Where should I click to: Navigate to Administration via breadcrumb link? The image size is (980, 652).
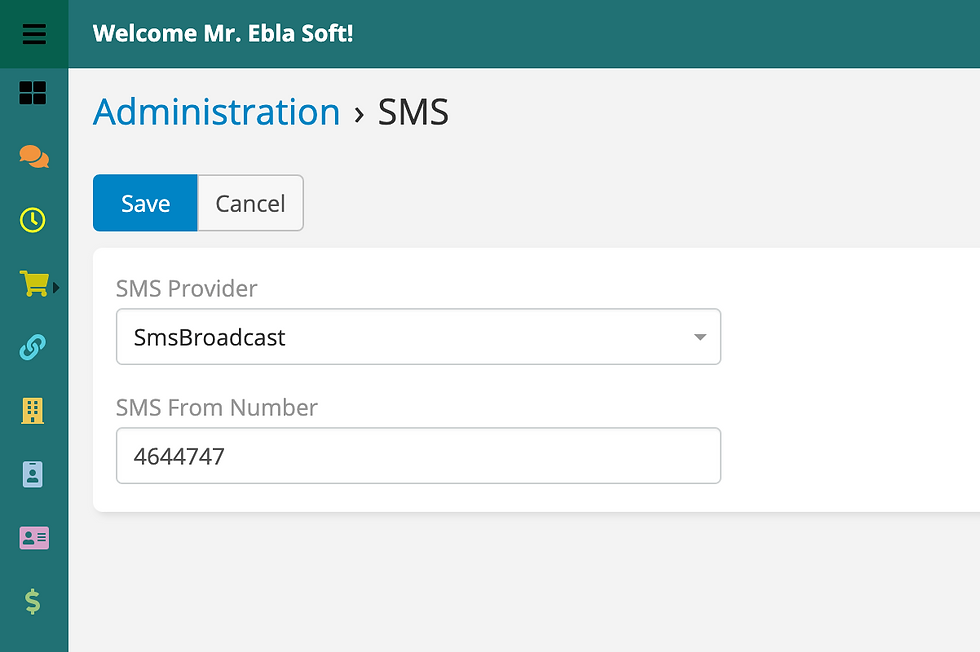click(216, 112)
